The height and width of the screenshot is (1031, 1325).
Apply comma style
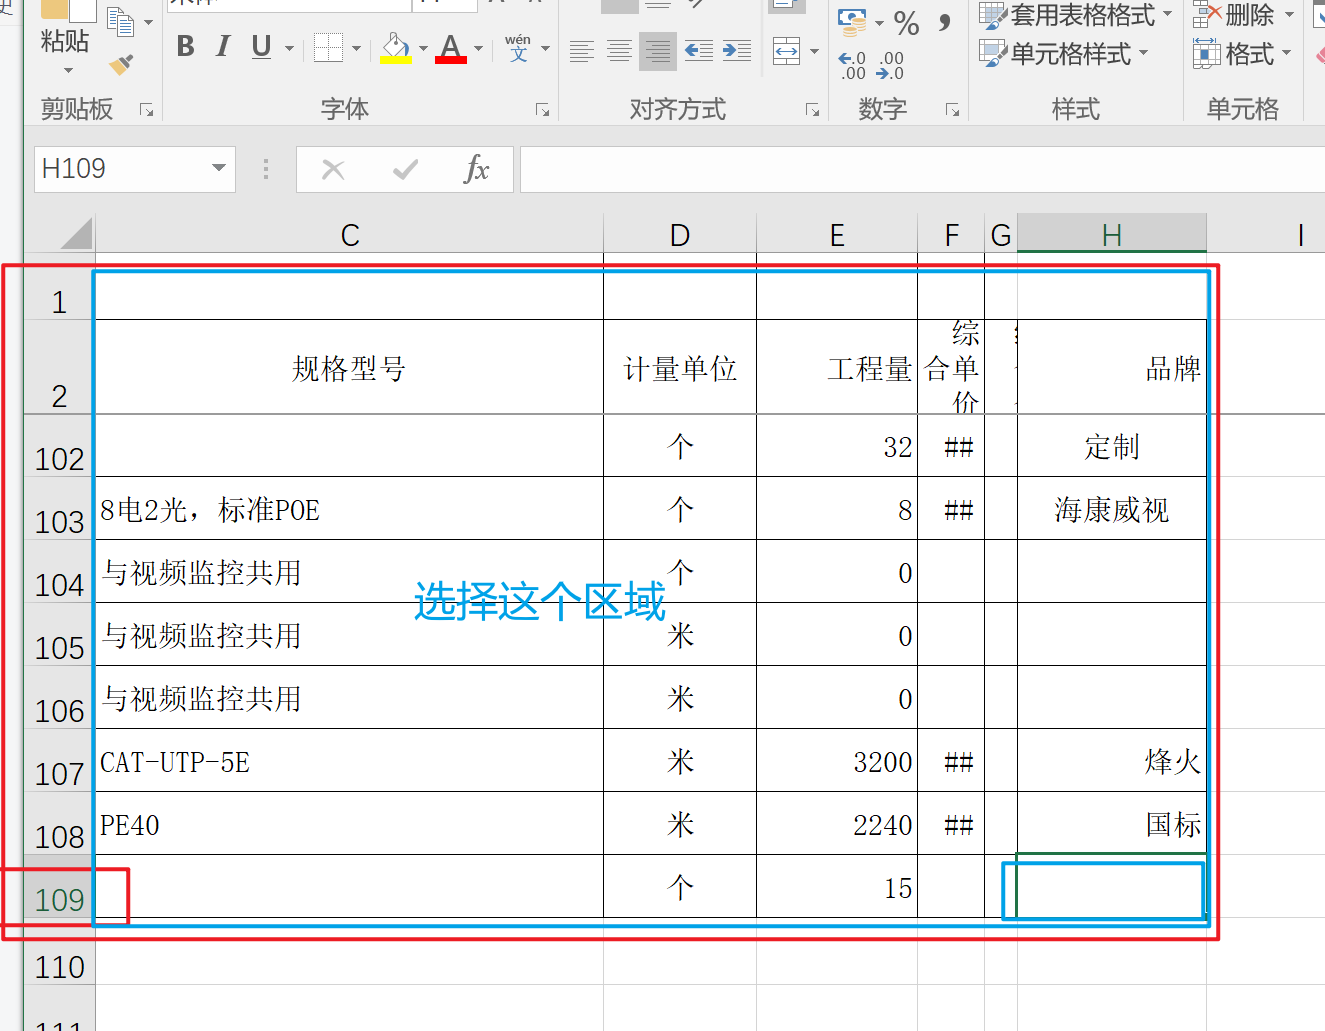click(x=944, y=22)
